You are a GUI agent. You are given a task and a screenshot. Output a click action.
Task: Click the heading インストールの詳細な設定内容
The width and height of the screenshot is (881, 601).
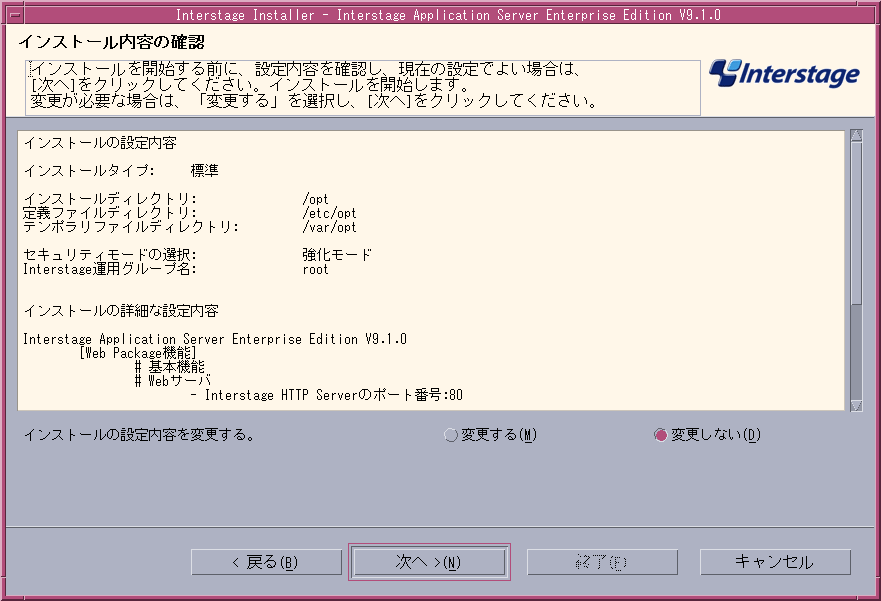[121, 311]
